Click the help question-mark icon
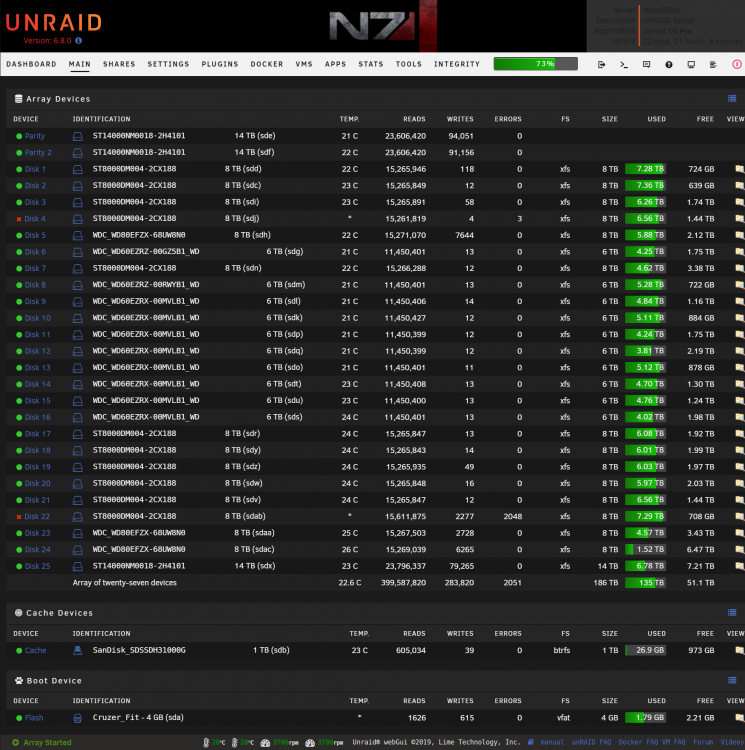Image resolution: width=745 pixels, height=750 pixels. click(x=669, y=65)
